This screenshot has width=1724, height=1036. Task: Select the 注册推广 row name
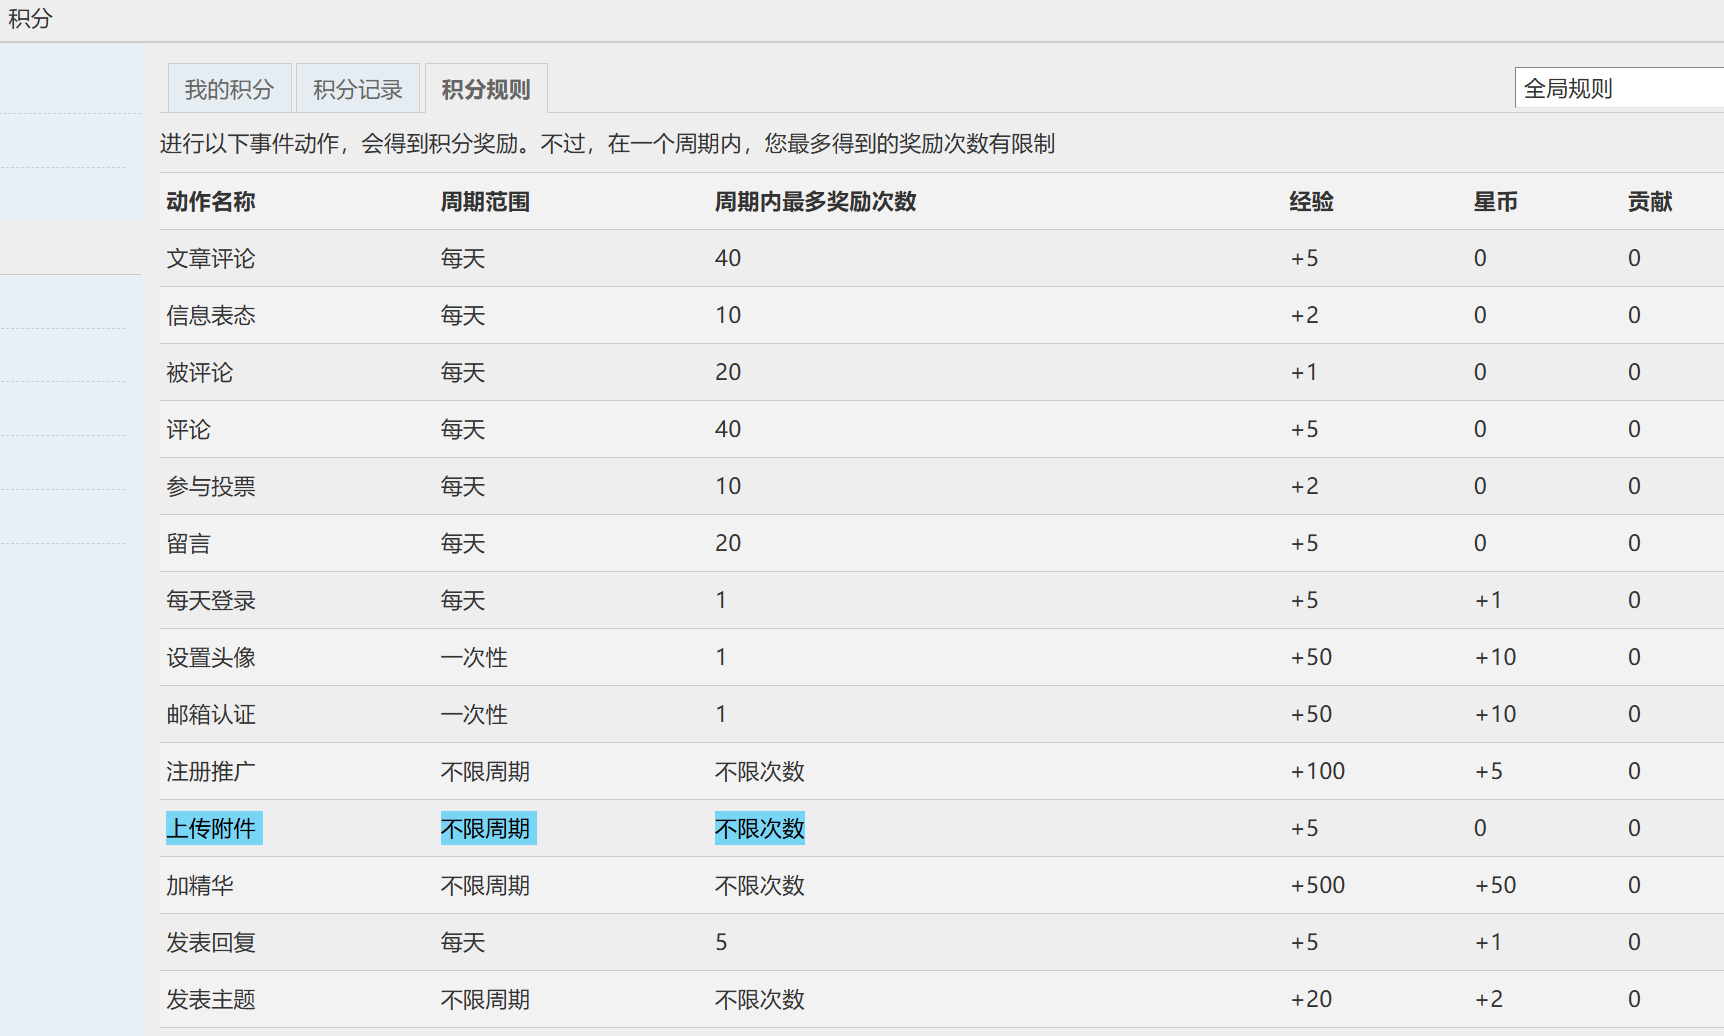click(x=211, y=771)
